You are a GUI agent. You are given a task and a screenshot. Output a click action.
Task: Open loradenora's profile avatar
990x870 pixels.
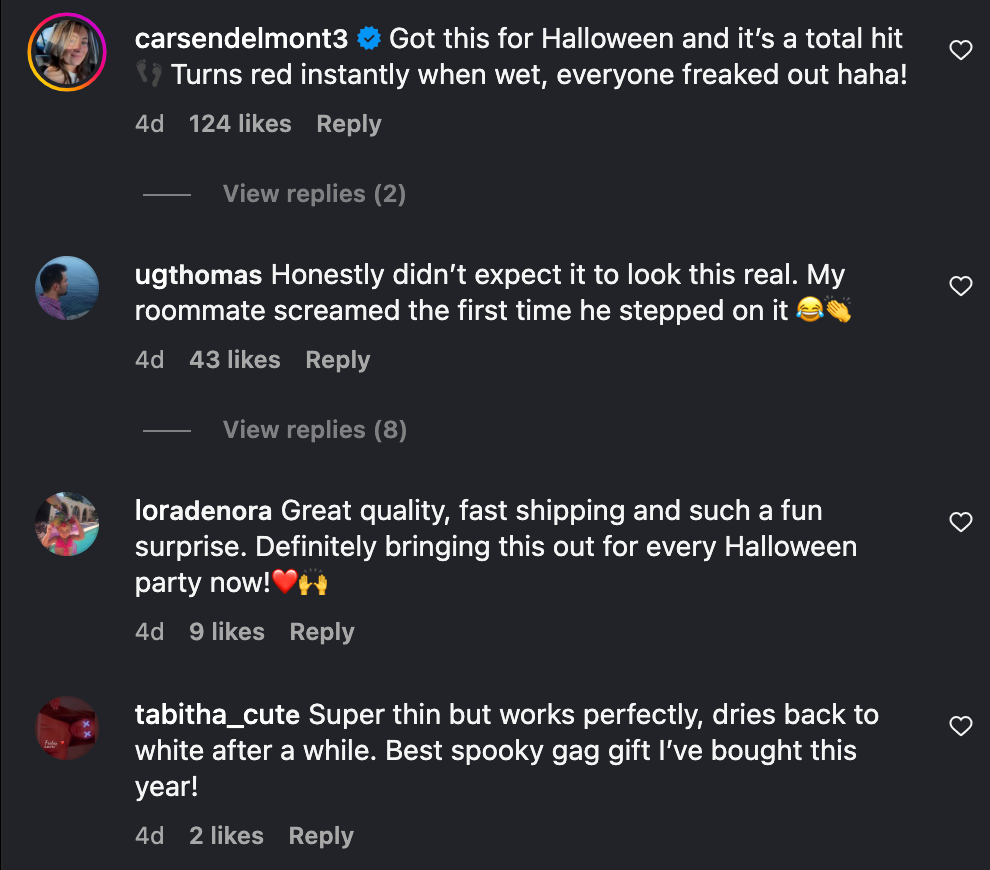(x=67, y=524)
